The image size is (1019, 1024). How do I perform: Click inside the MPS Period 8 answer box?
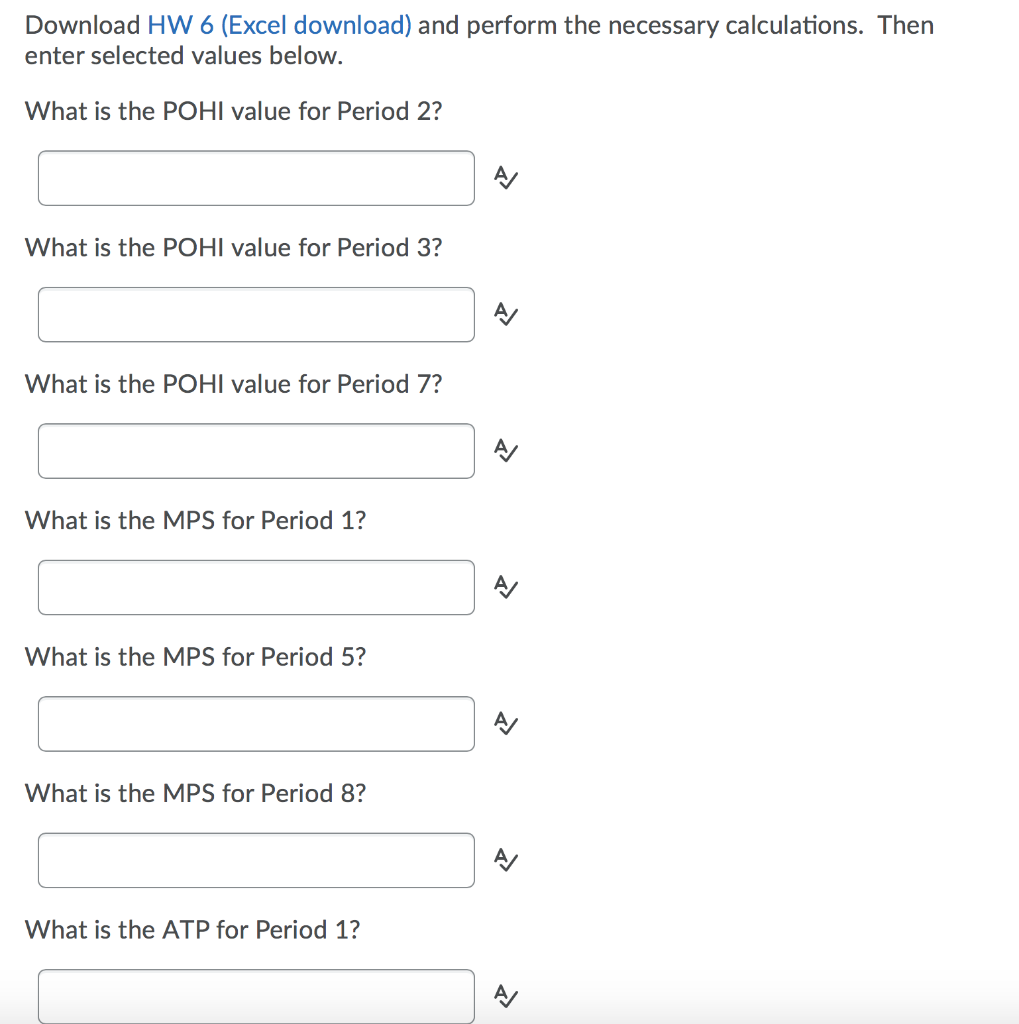[256, 860]
